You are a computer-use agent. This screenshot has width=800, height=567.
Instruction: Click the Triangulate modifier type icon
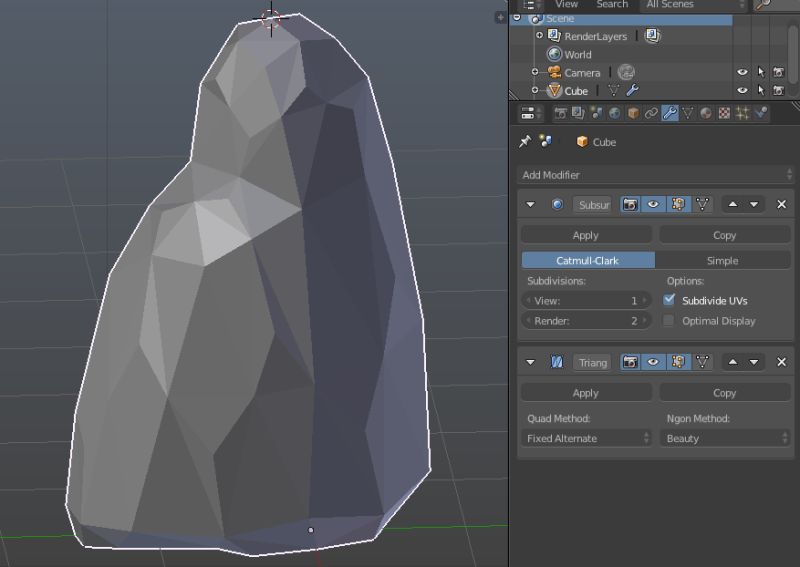click(x=557, y=362)
